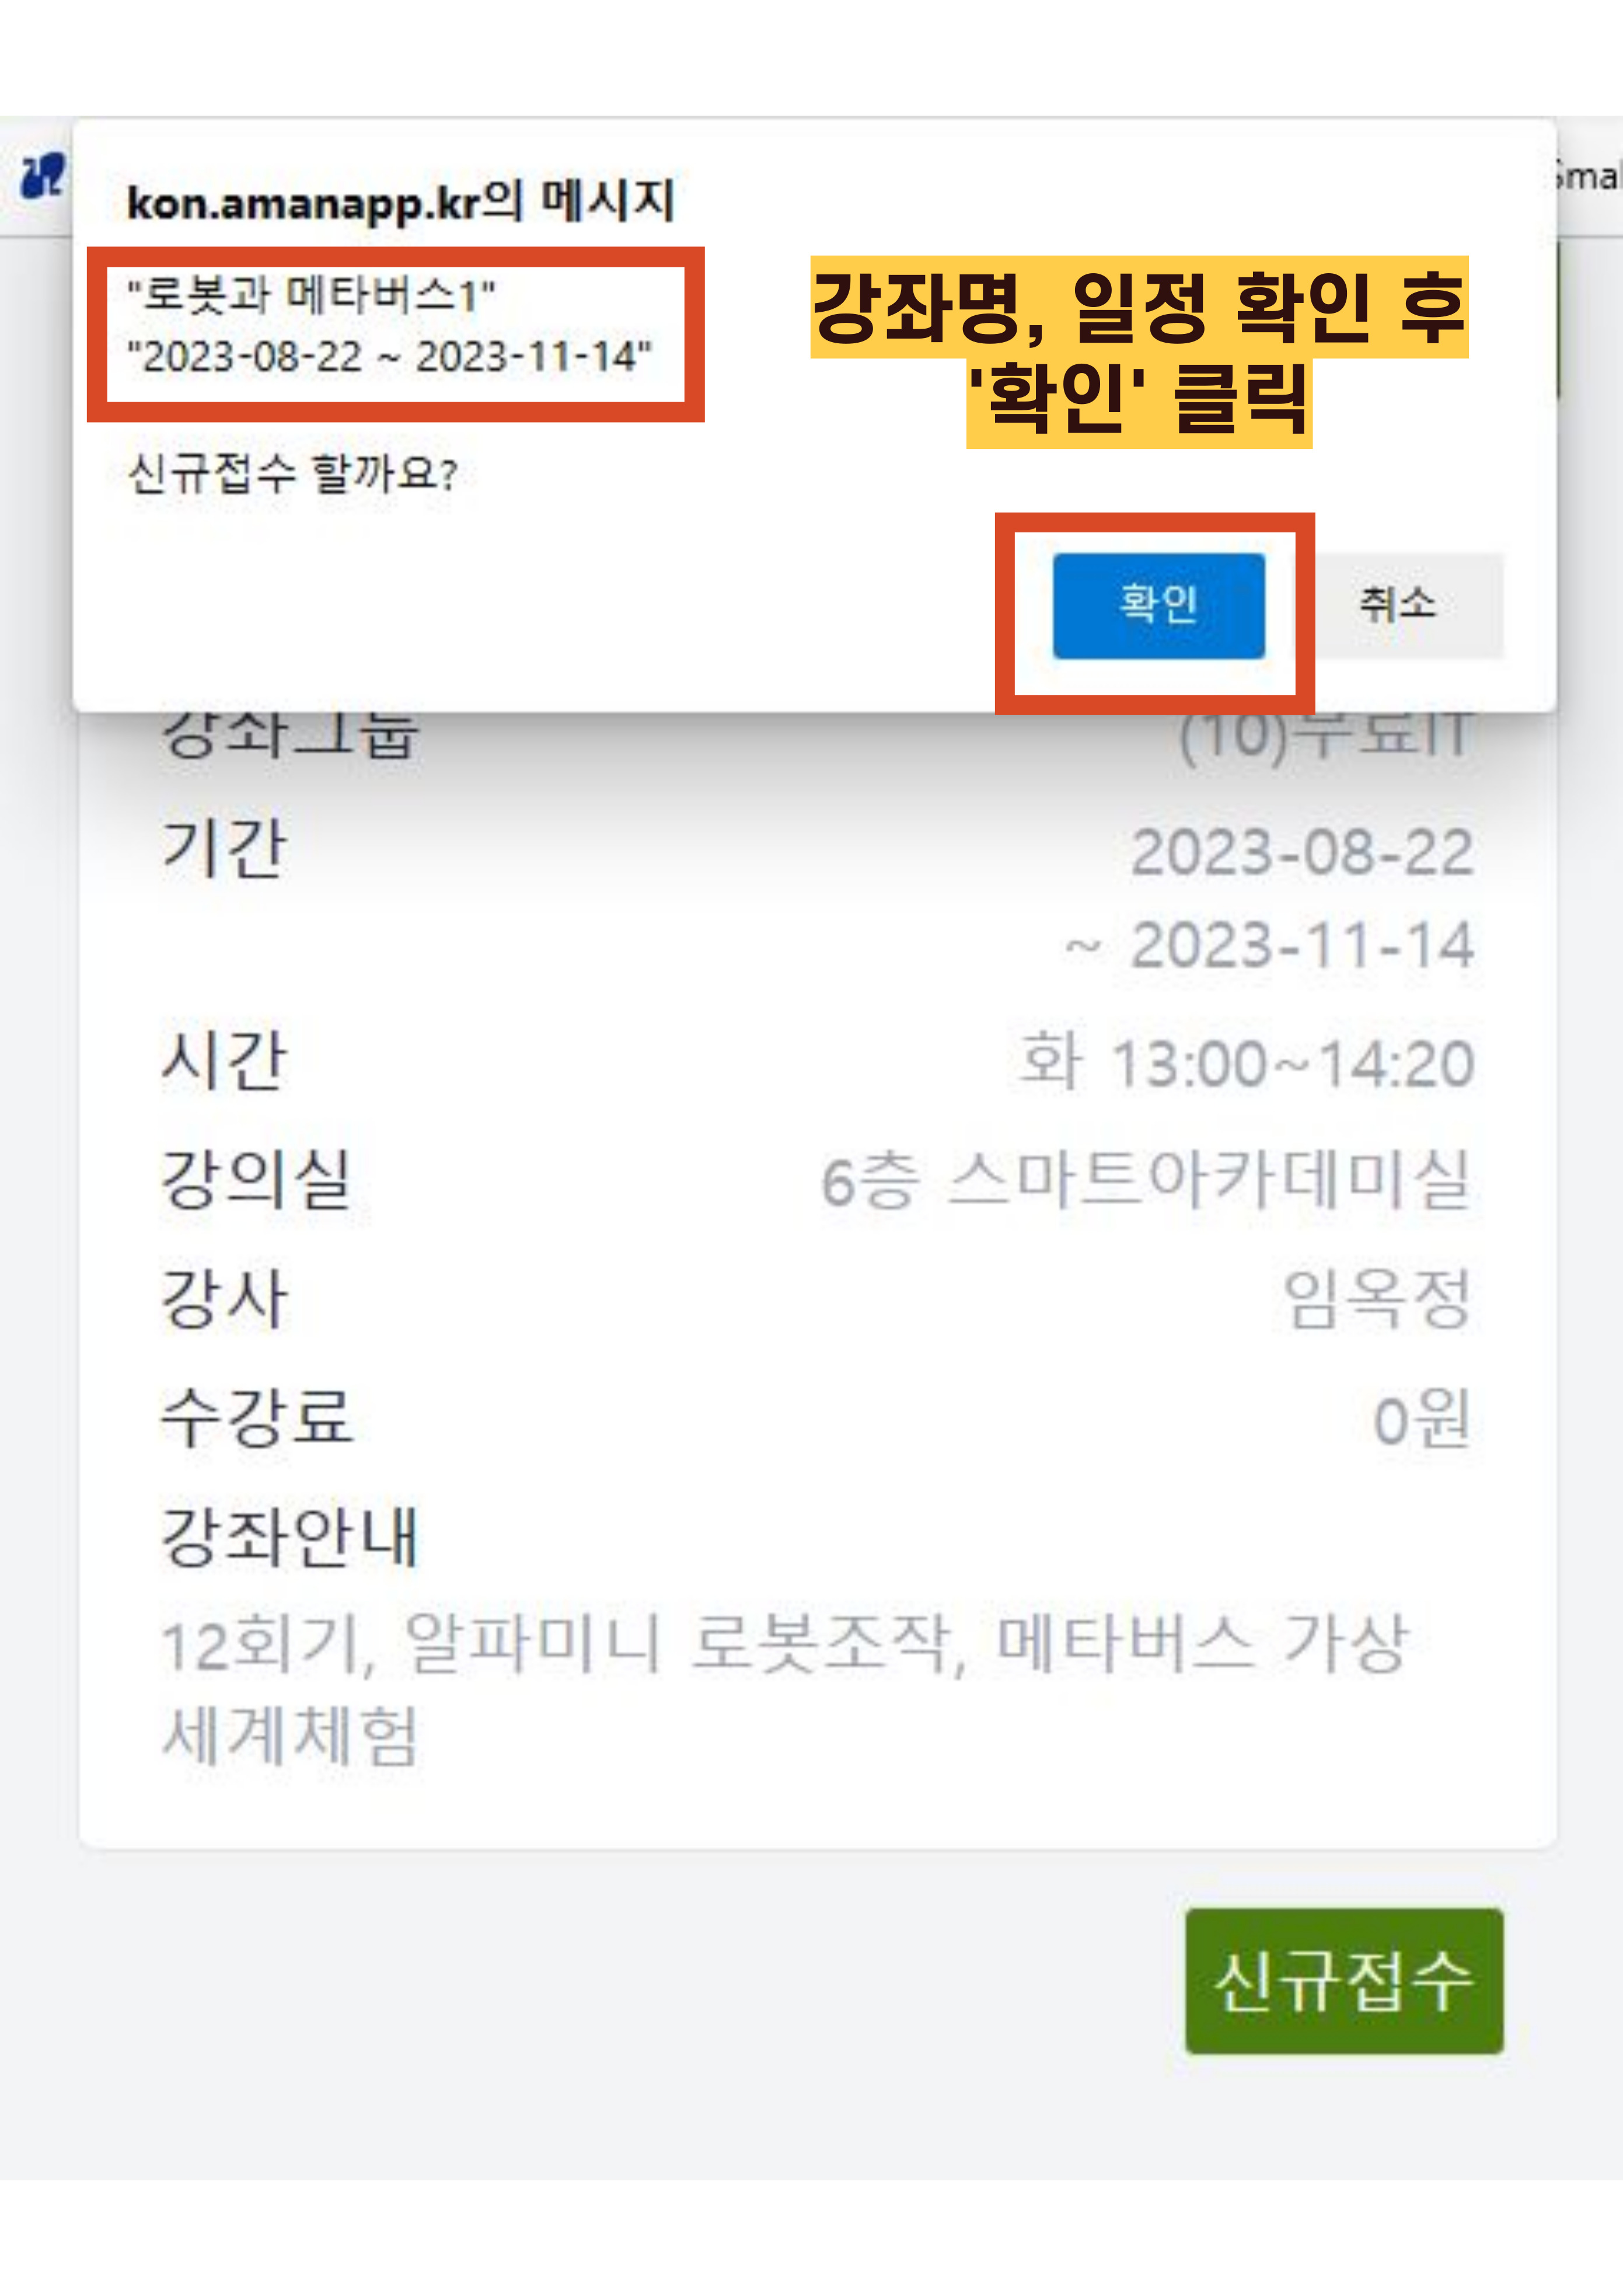Click the green 신규접수 button

point(1344,1981)
